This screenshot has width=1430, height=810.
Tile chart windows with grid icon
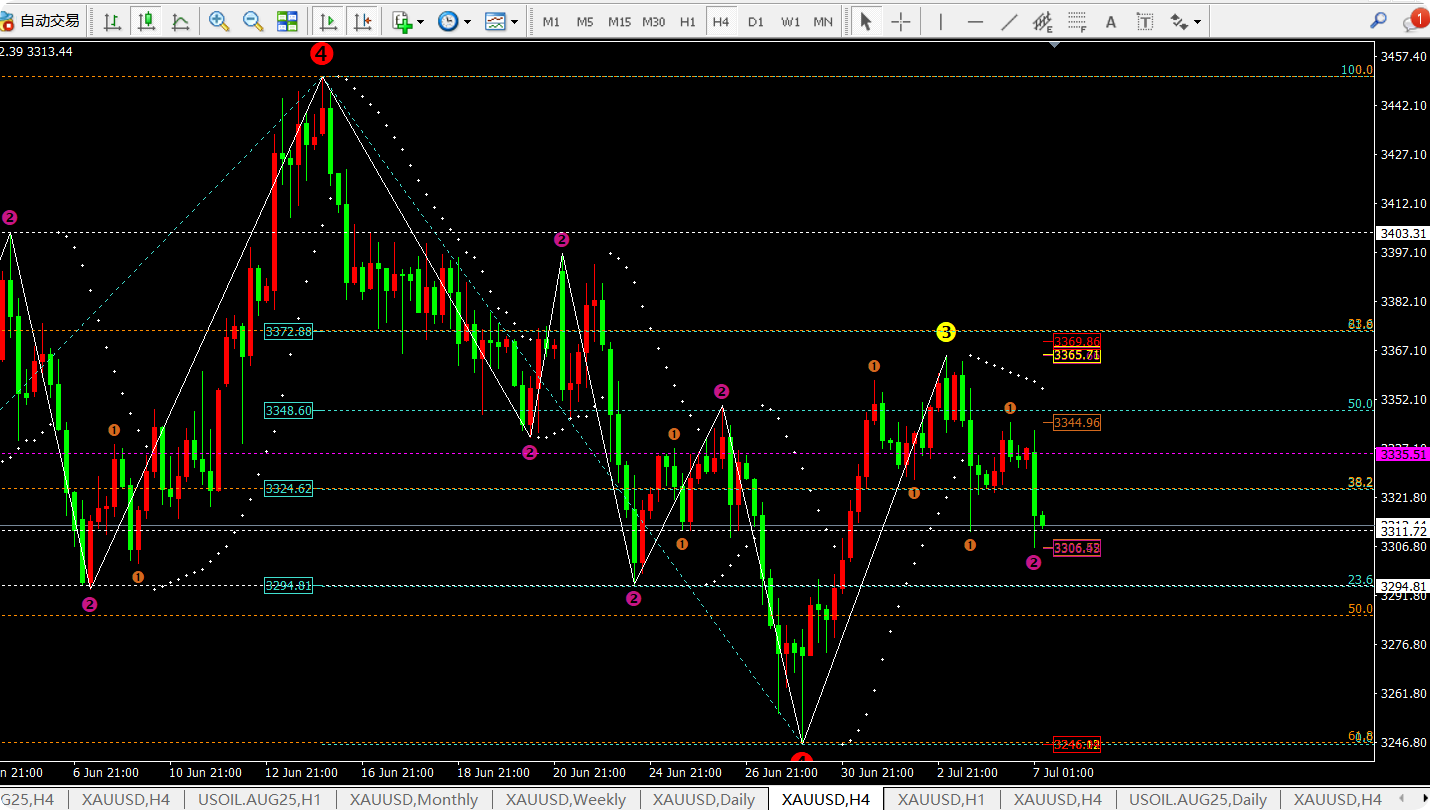tap(287, 21)
